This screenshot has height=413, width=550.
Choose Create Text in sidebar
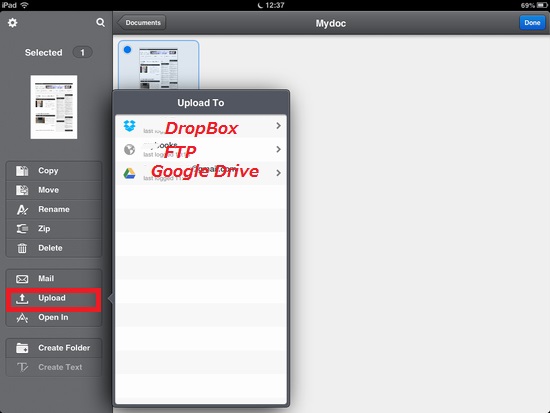pos(54,367)
